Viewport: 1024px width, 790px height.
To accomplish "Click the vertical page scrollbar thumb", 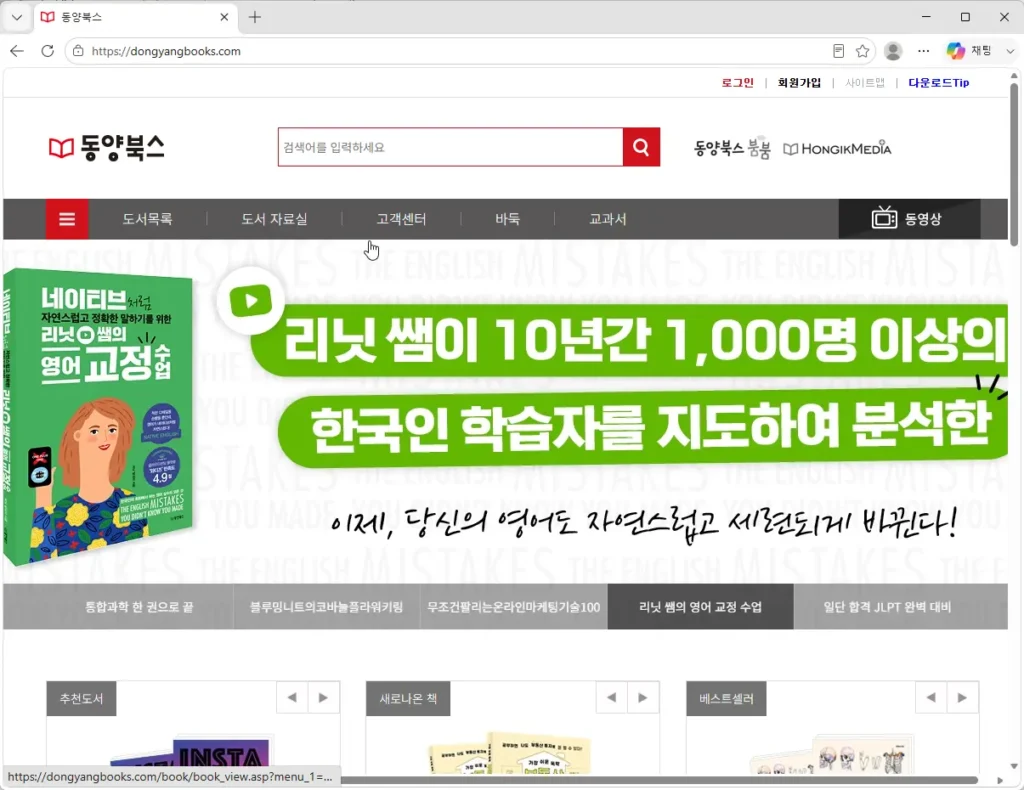I will click(1014, 165).
